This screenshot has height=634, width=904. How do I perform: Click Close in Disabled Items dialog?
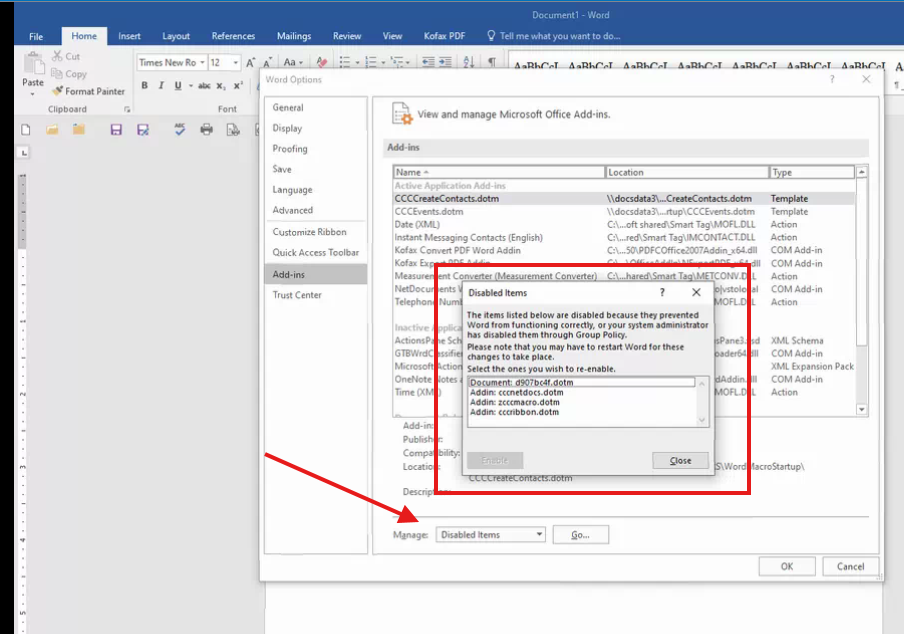pyautogui.click(x=680, y=460)
